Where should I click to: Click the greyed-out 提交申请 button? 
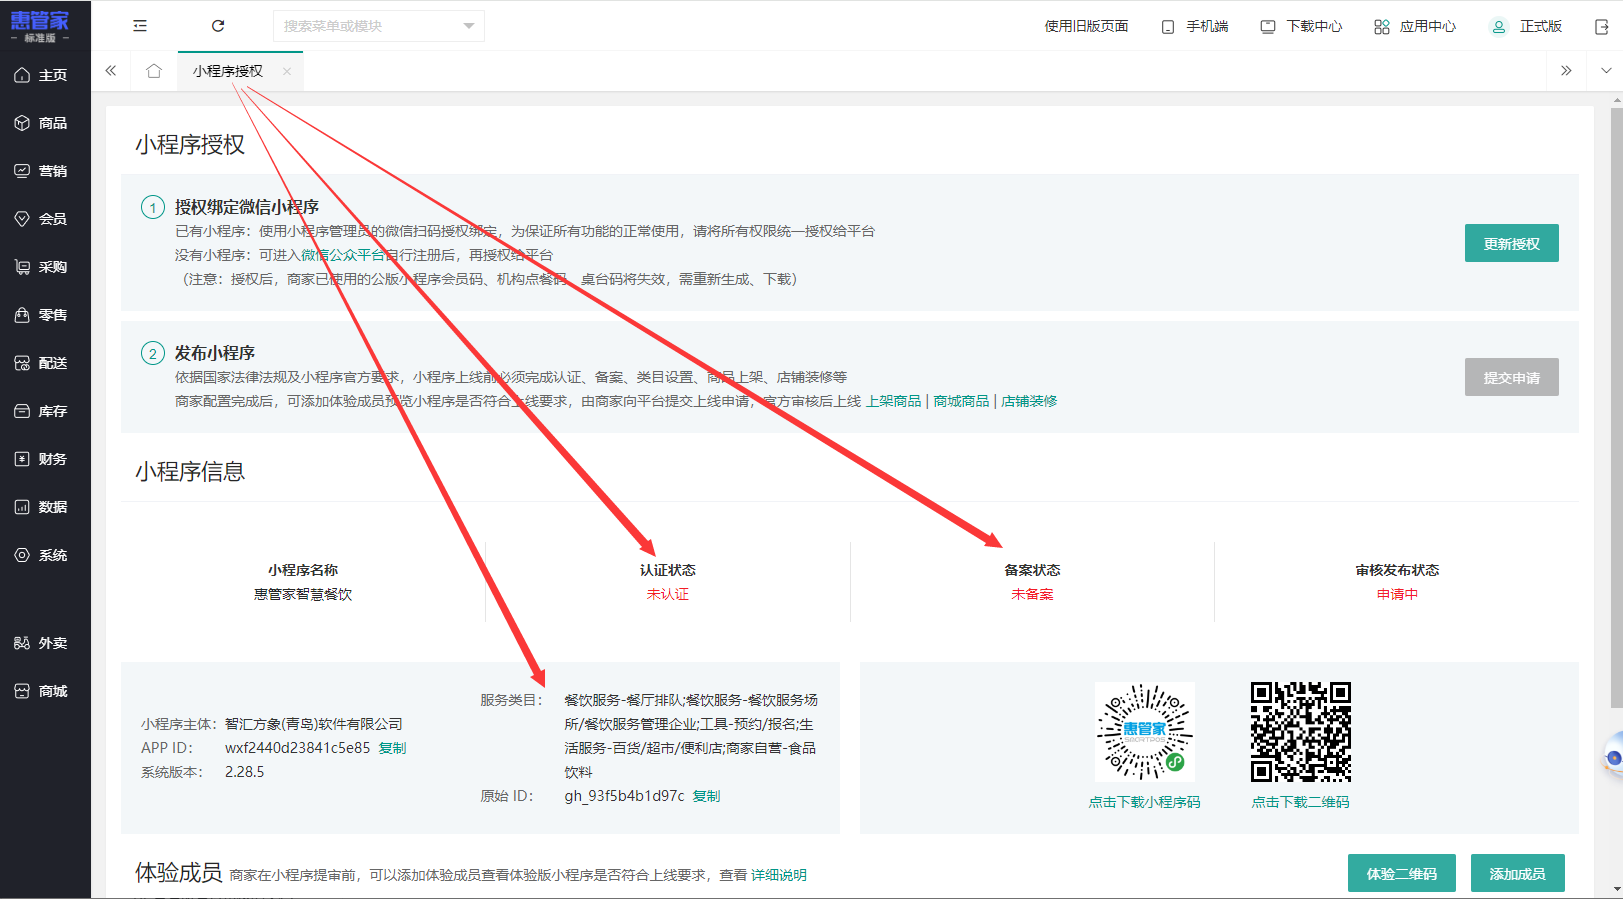point(1511,377)
